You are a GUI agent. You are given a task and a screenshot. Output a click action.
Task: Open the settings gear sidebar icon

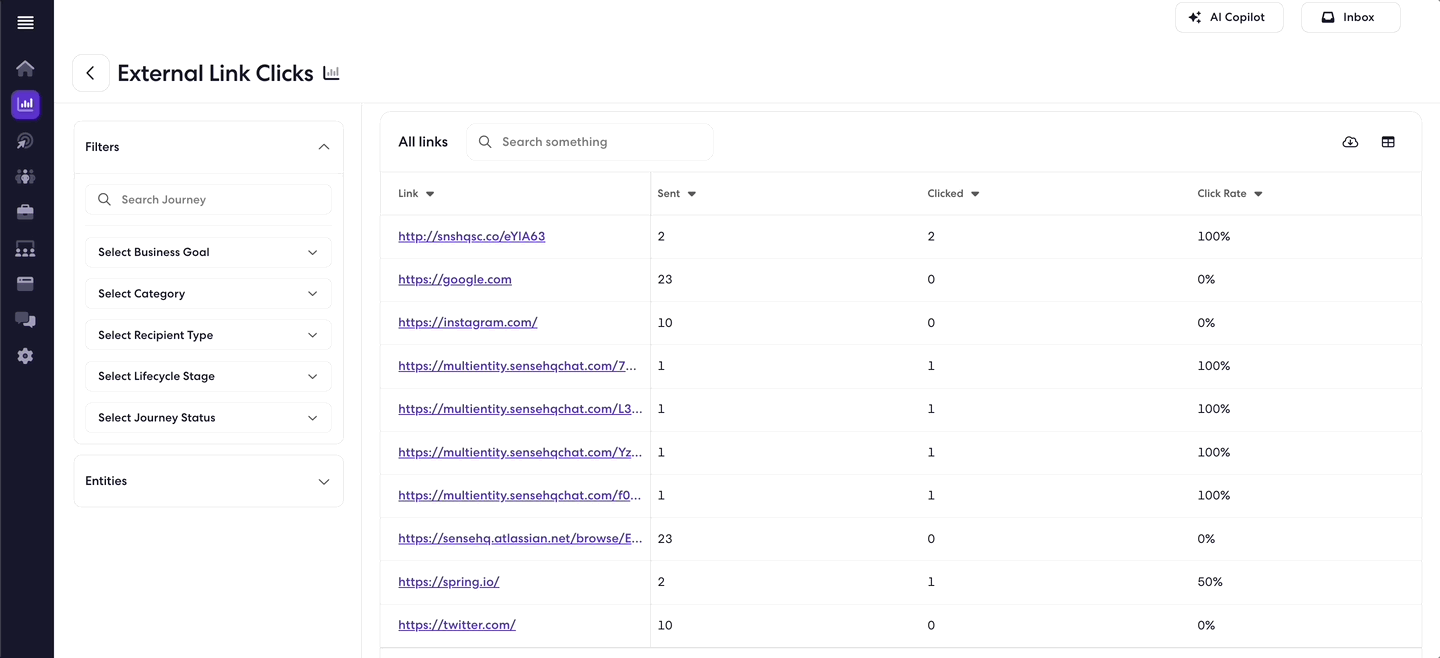25,356
